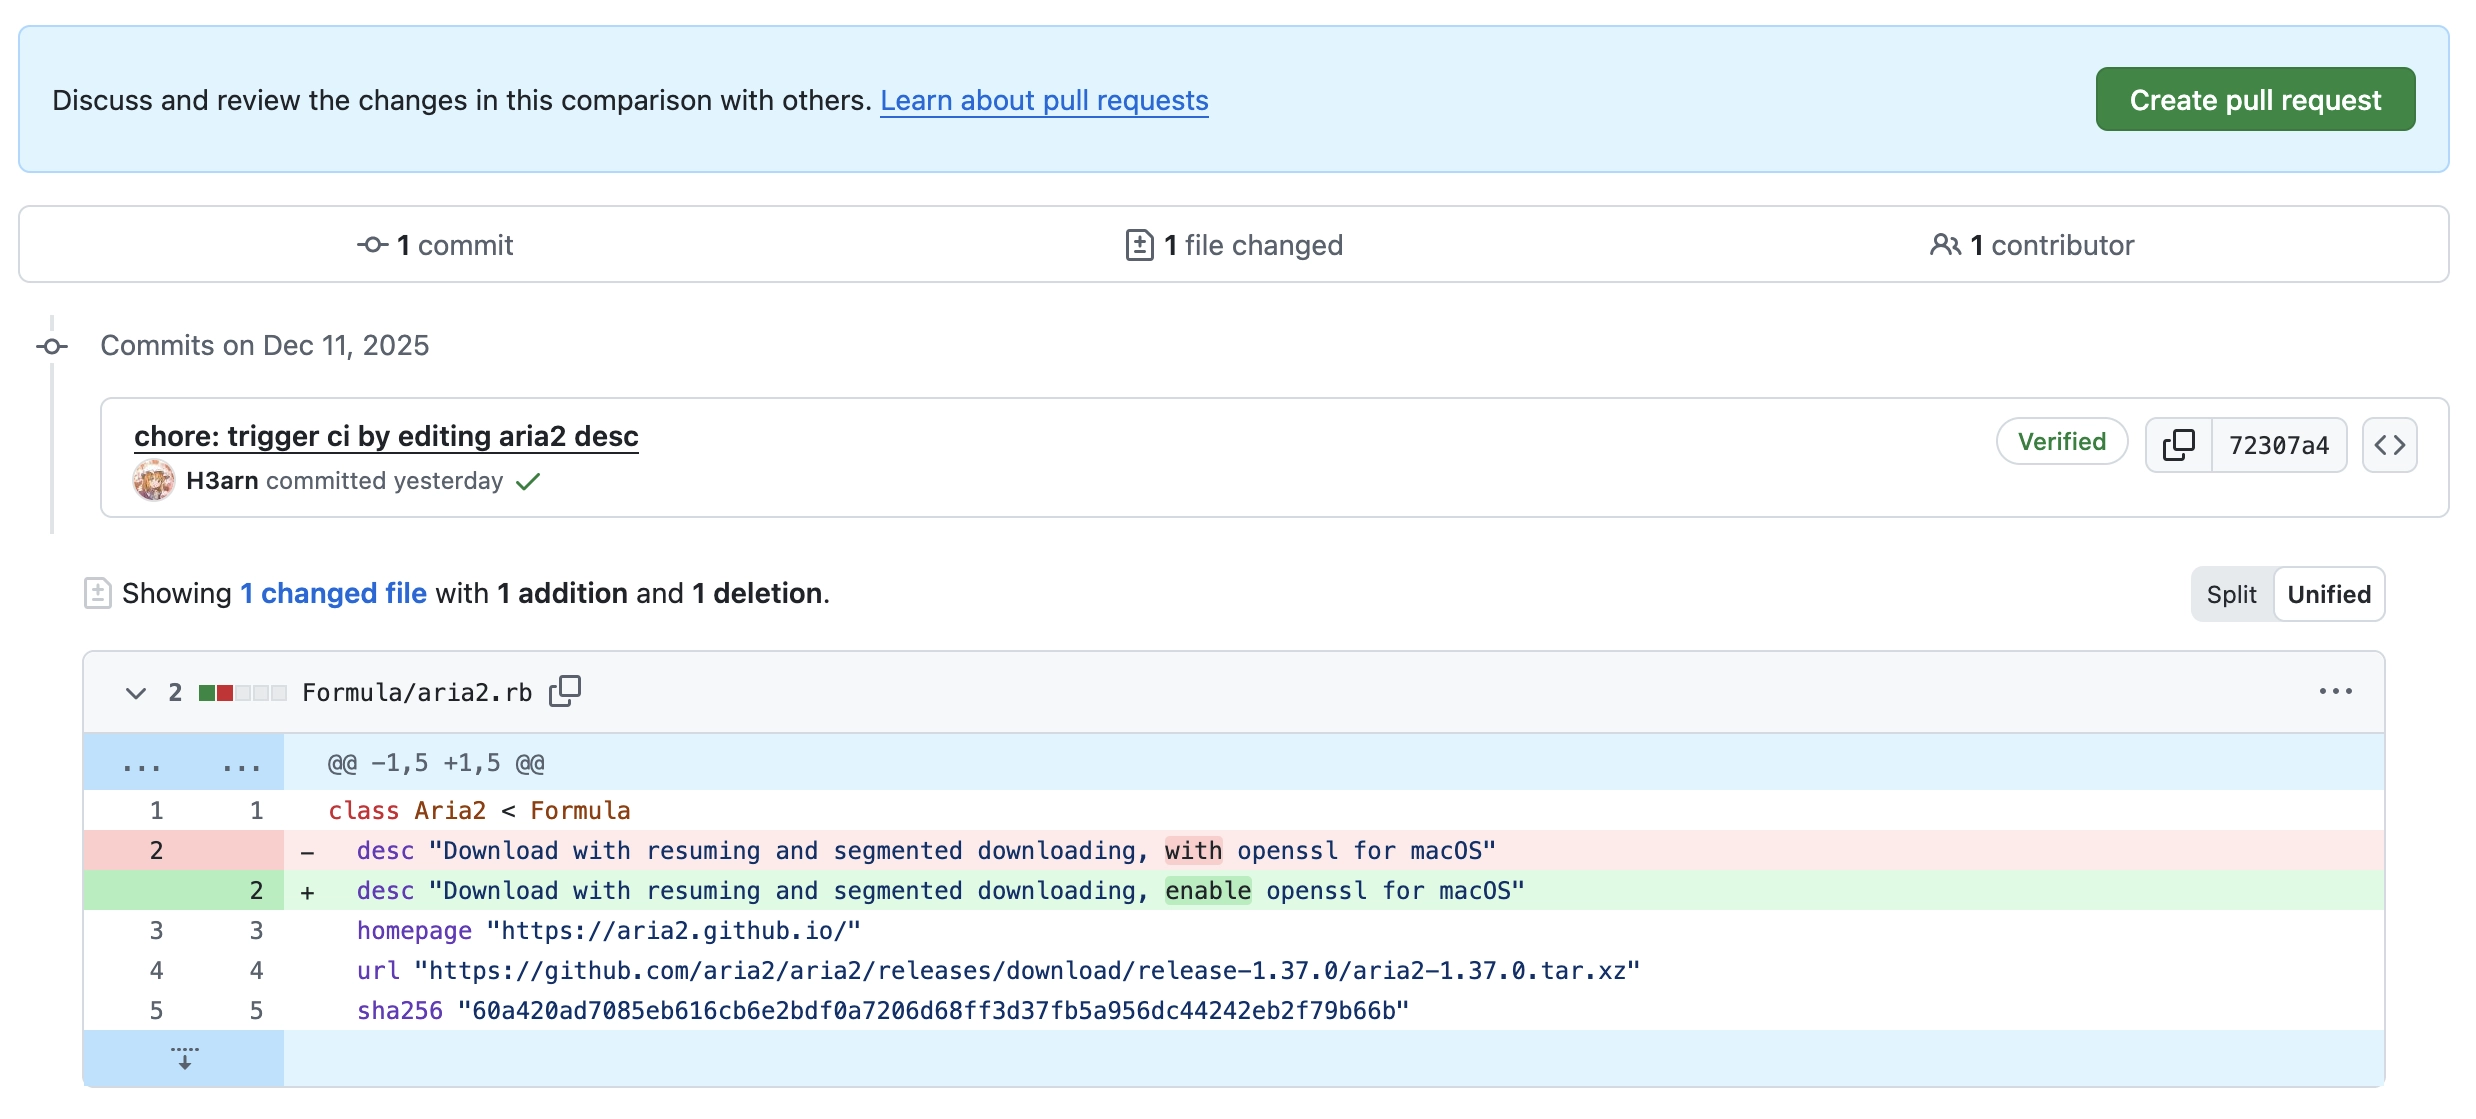Screen dimensions: 2476x1119
Task: Open the aria2 desc commit title
Action: [x=386, y=436]
